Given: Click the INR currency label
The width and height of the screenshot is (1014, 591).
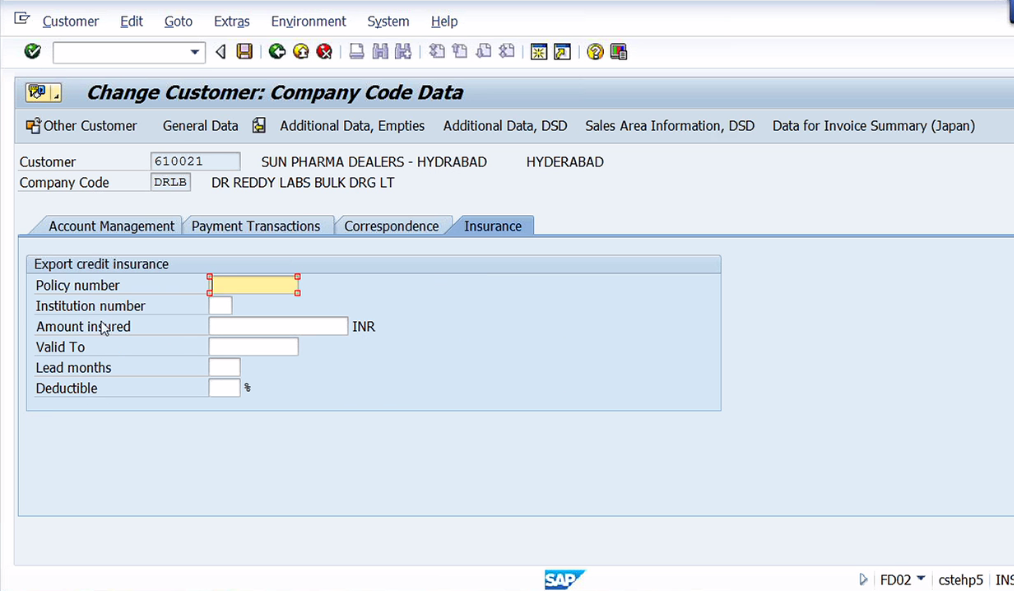Looking at the screenshot, I should tap(363, 327).
